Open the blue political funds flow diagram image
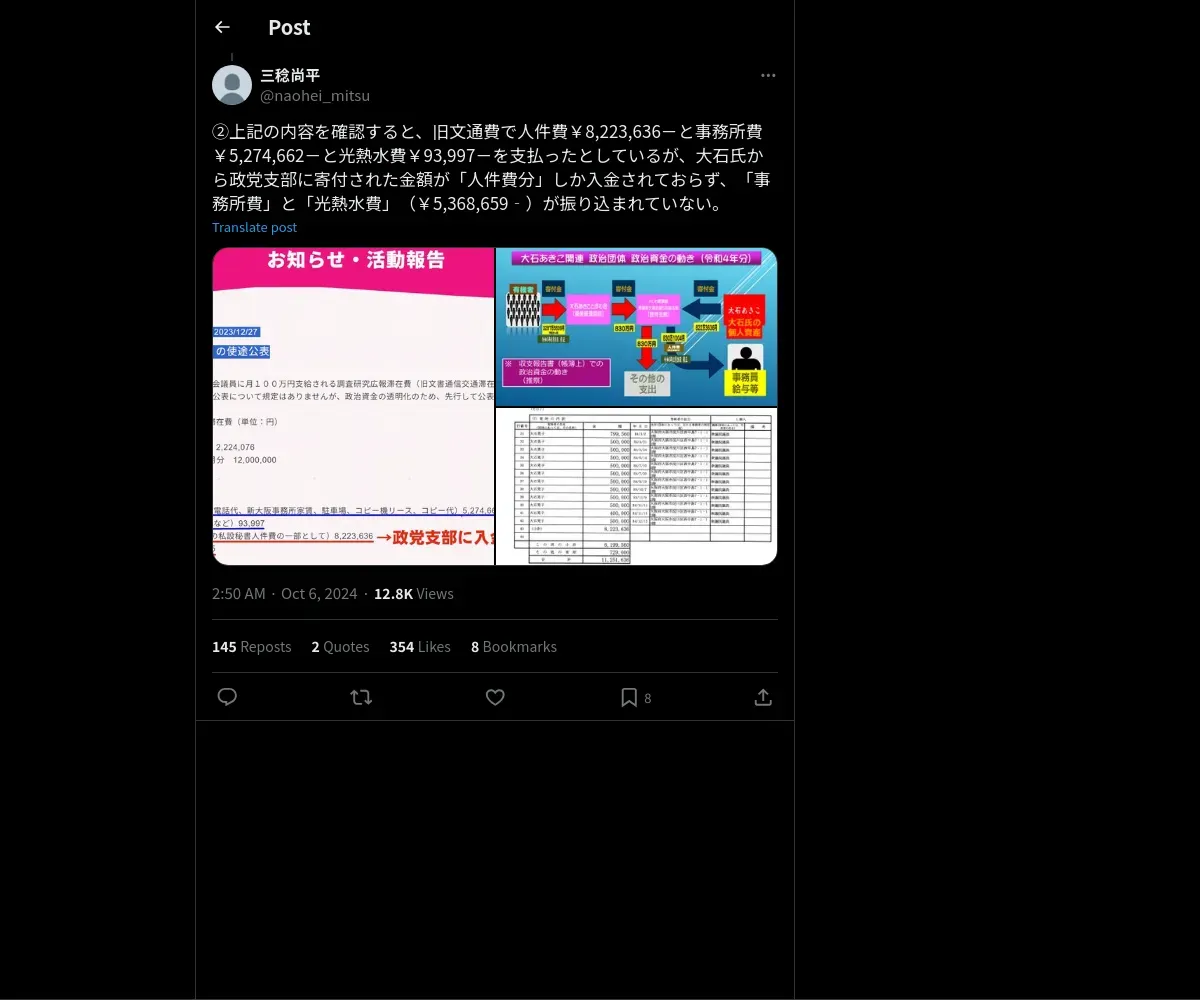Viewport: 1200px width, 1000px height. point(636,326)
